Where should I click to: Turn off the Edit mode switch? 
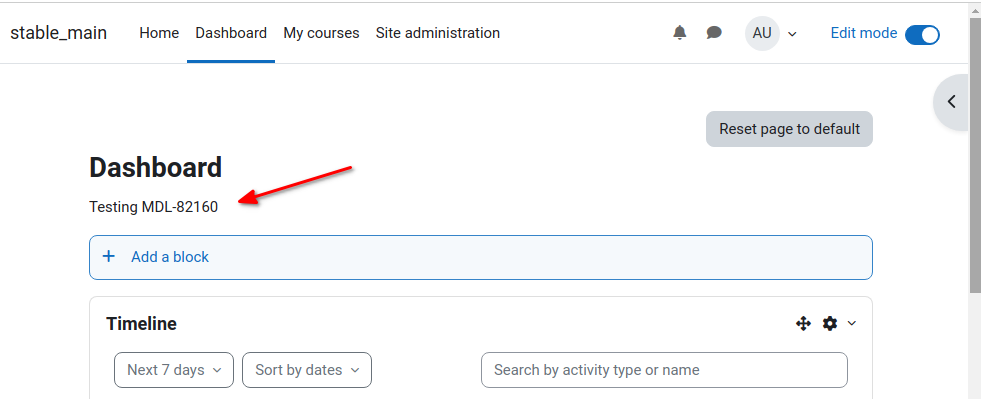pyautogui.click(x=922, y=34)
